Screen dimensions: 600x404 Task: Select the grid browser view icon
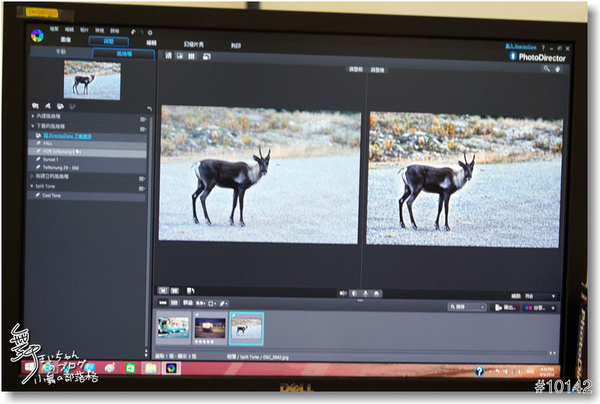(x=191, y=56)
